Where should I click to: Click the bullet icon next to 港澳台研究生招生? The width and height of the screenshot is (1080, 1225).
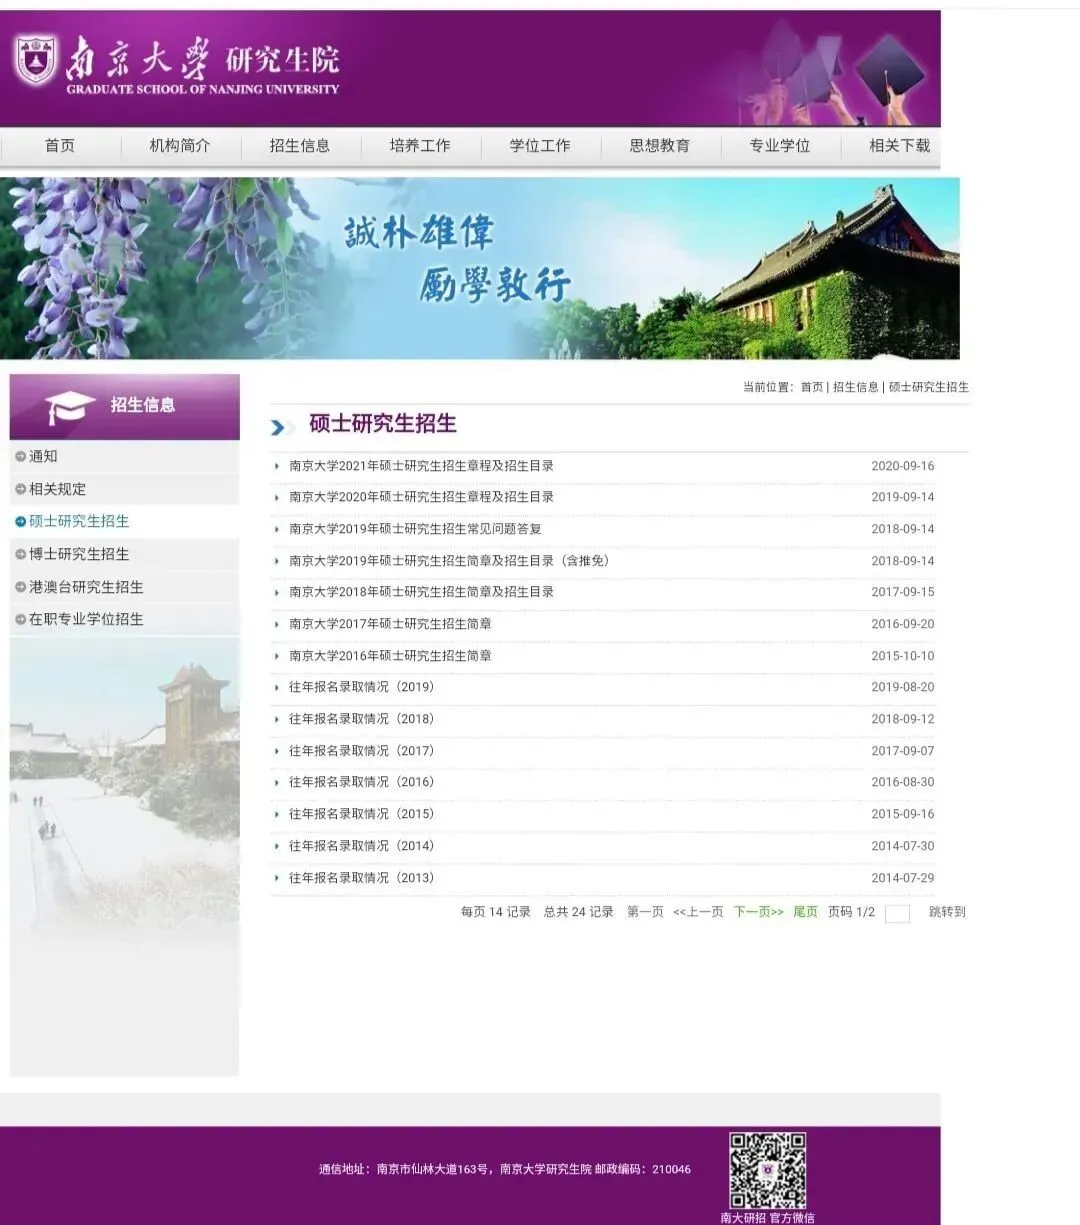pyautogui.click(x=20, y=587)
